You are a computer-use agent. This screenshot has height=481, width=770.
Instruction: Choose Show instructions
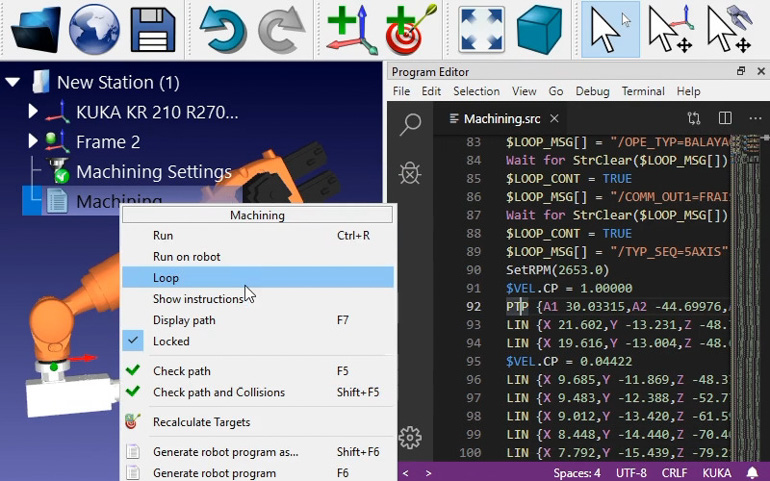pyautogui.click(x=258, y=299)
